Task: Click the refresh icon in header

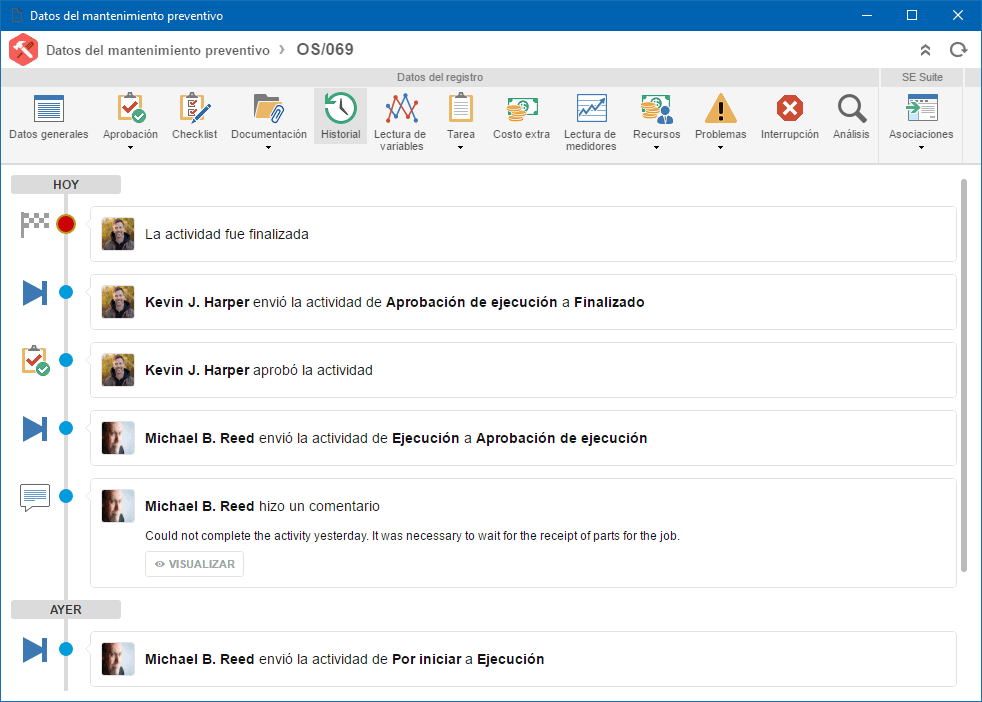Action: pos(958,49)
